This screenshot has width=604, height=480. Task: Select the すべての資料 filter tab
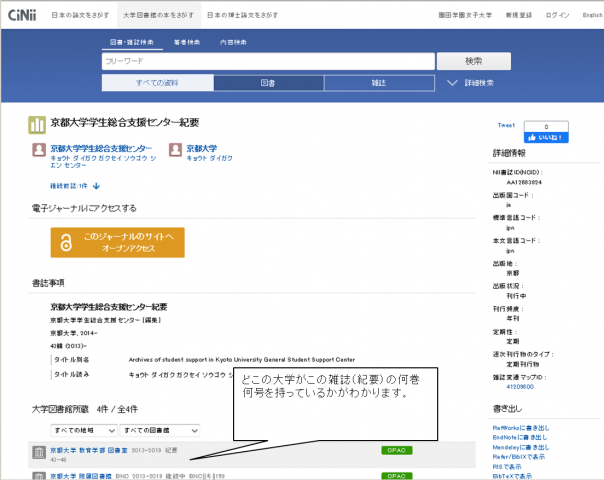(158, 83)
